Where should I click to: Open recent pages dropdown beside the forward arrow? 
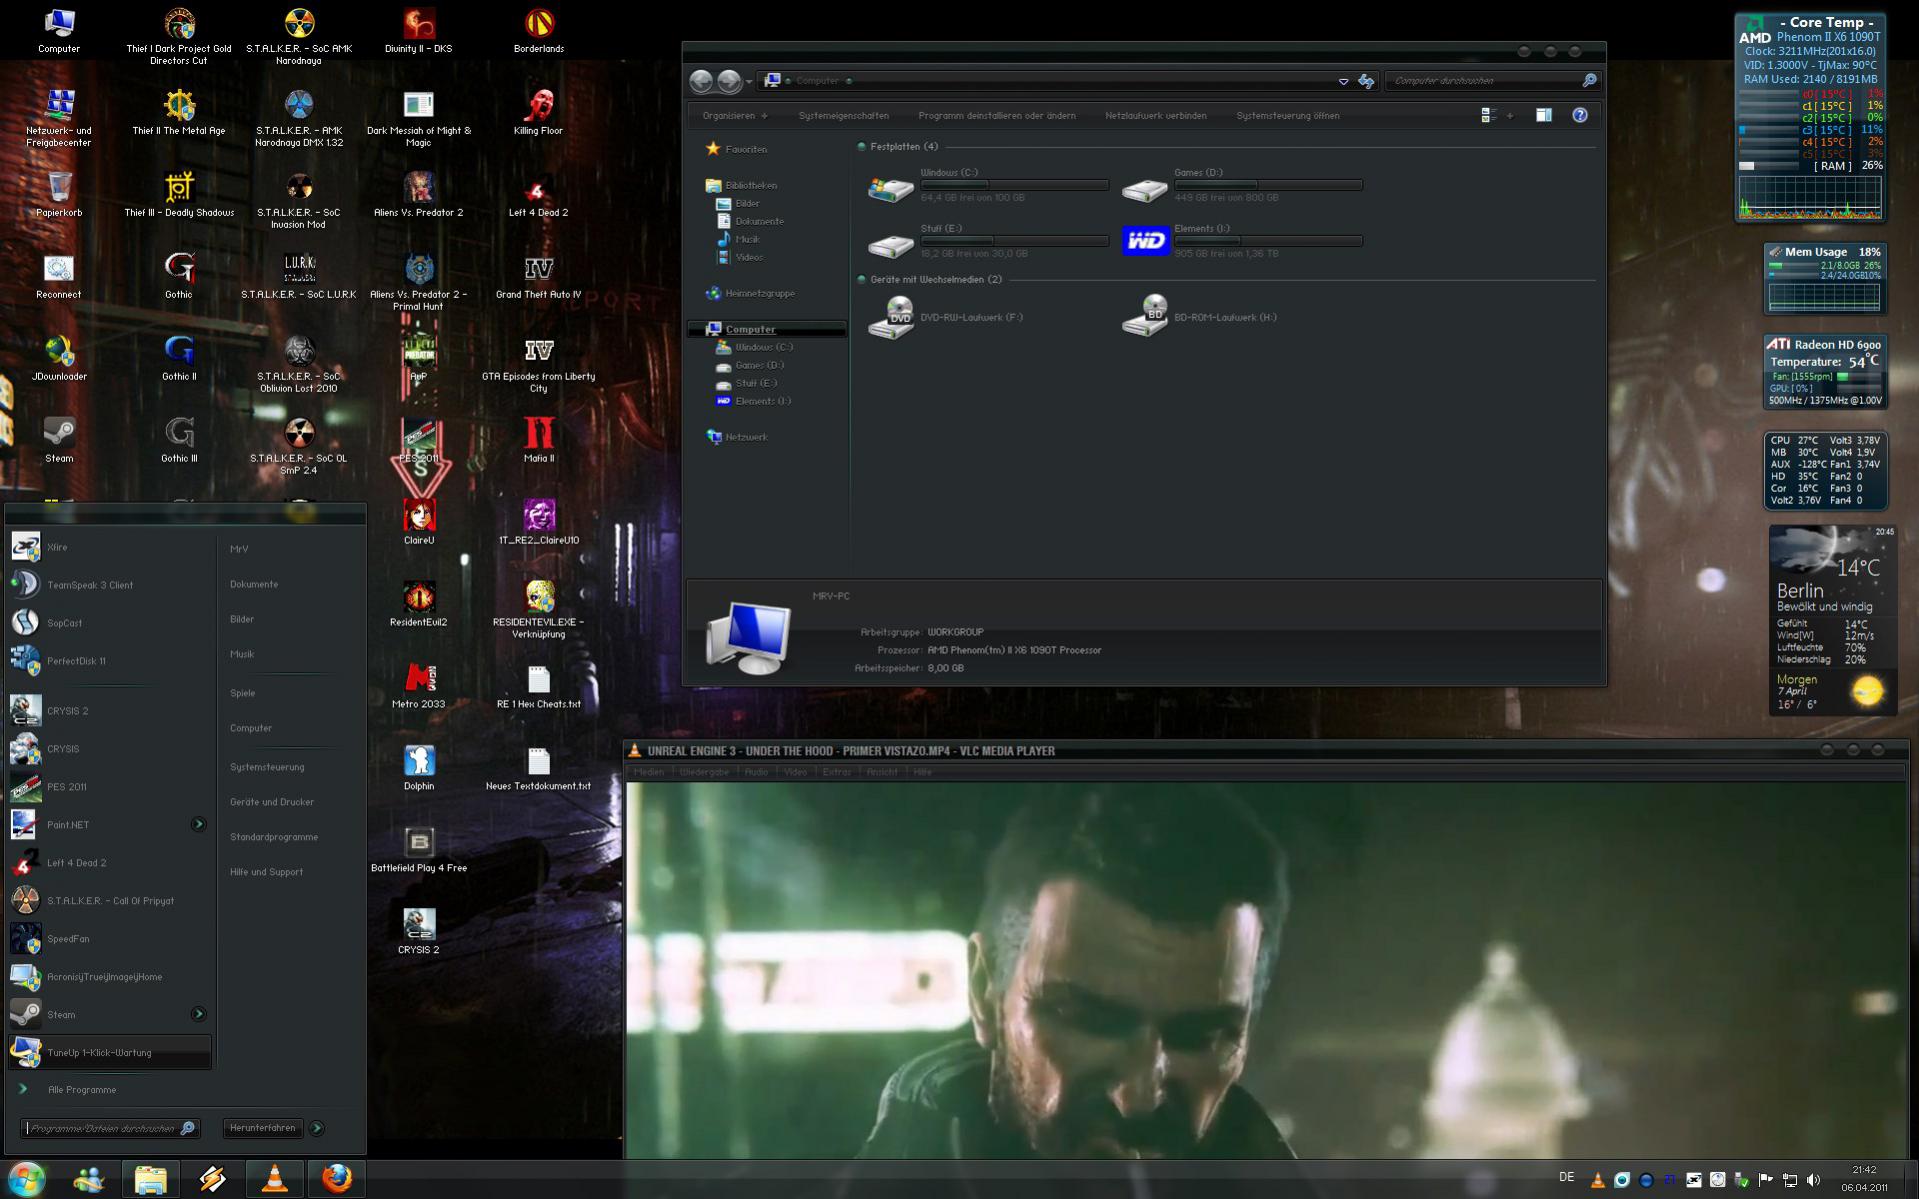pos(749,82)
